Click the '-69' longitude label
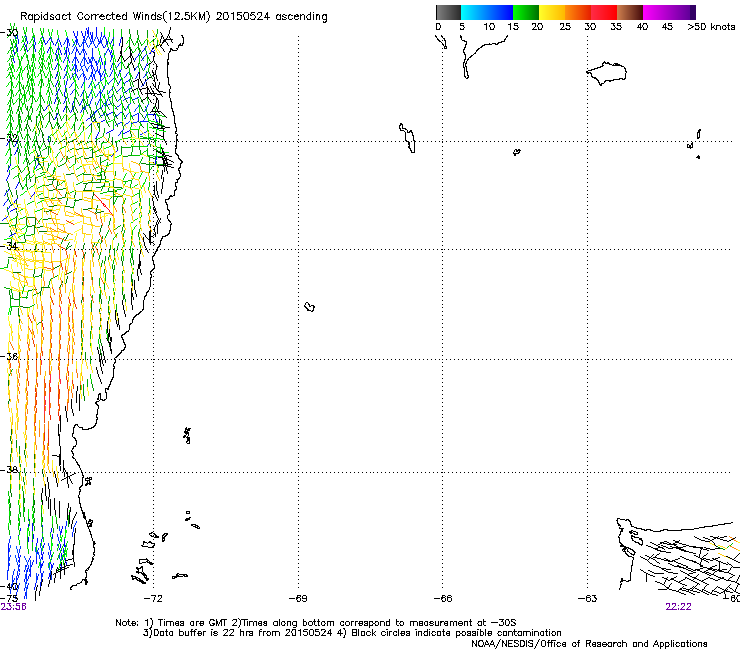Viewport: 740px width, 650px height. coord(298,599)
